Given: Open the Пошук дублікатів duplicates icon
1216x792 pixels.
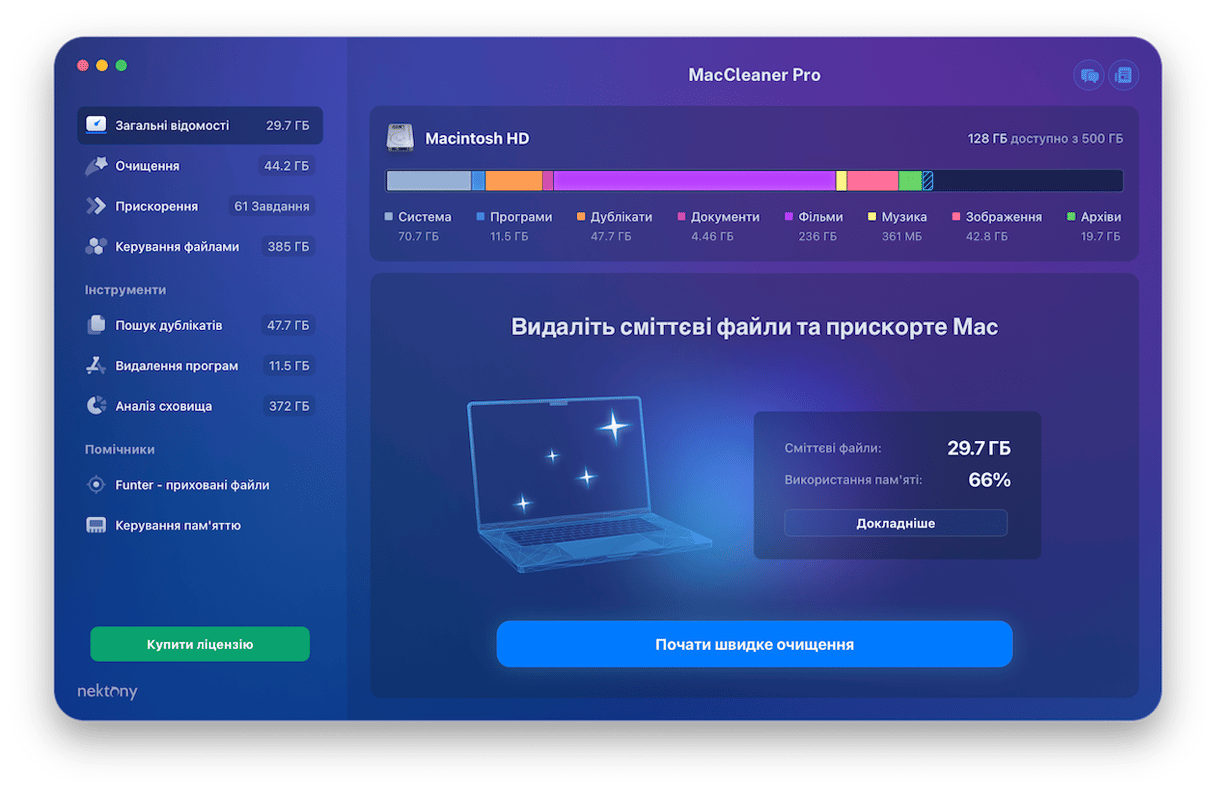Looking at the screenshot, I should 96,325.
